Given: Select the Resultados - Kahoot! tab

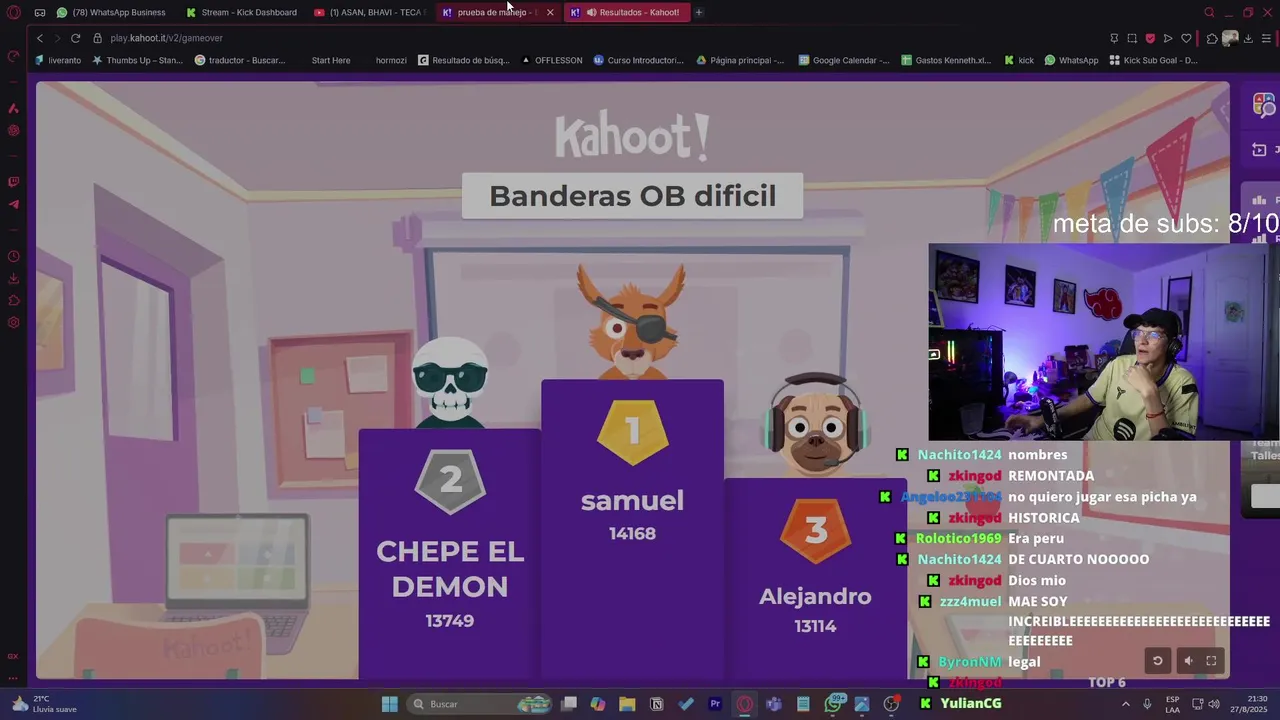Looking at the screenshot, I should tap(628, 12).
